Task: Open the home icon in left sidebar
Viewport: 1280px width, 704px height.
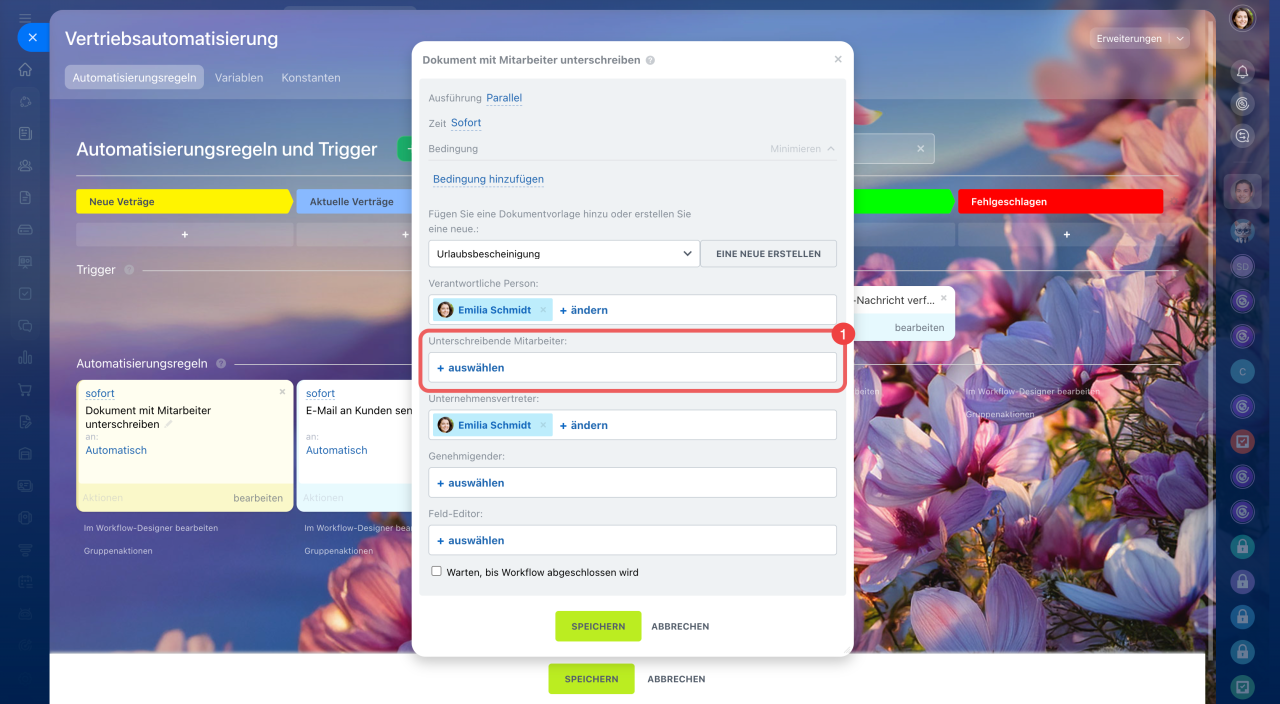Action: [x=25, y=69]
